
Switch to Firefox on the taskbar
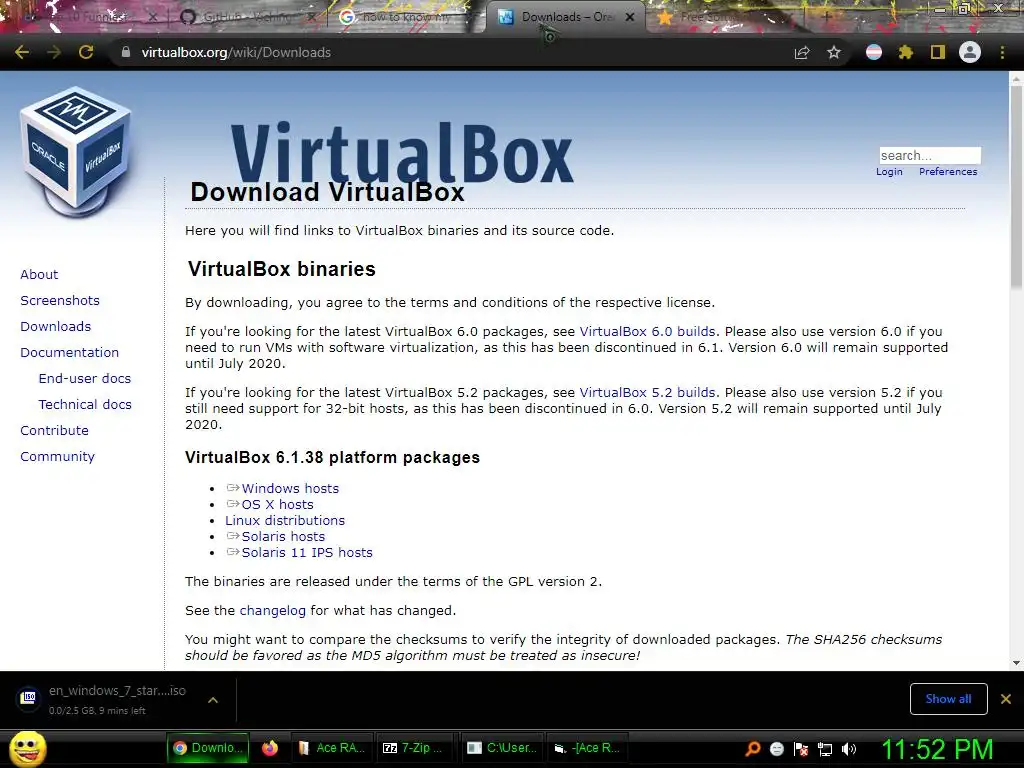click(x=270, y=748)
